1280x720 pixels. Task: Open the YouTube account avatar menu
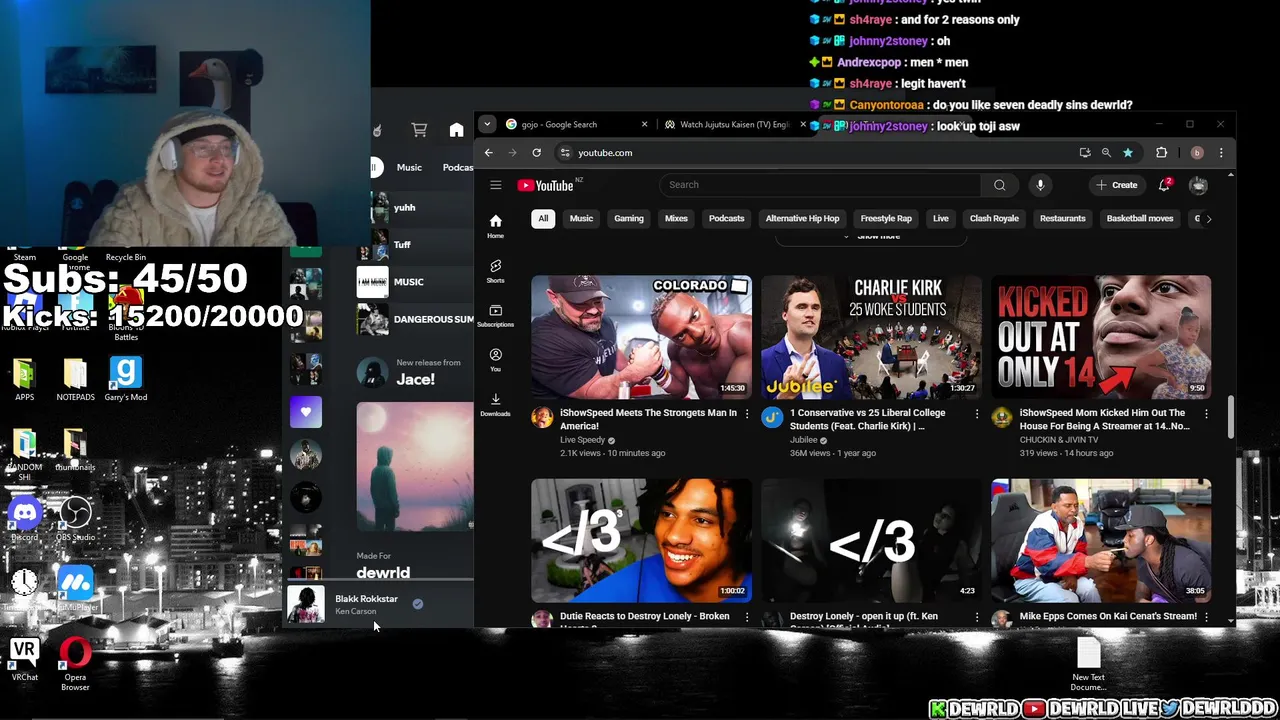(1198, 185)
